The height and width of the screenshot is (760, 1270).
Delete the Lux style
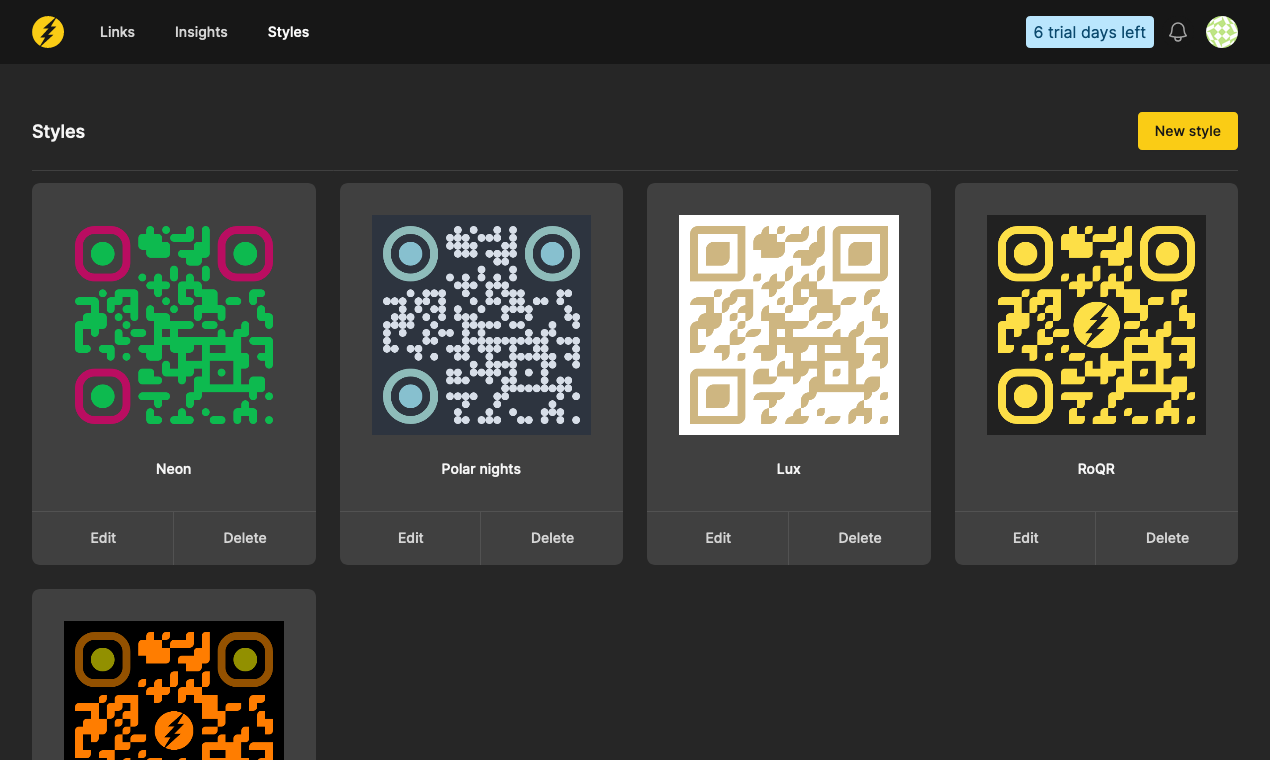[860, 538]
